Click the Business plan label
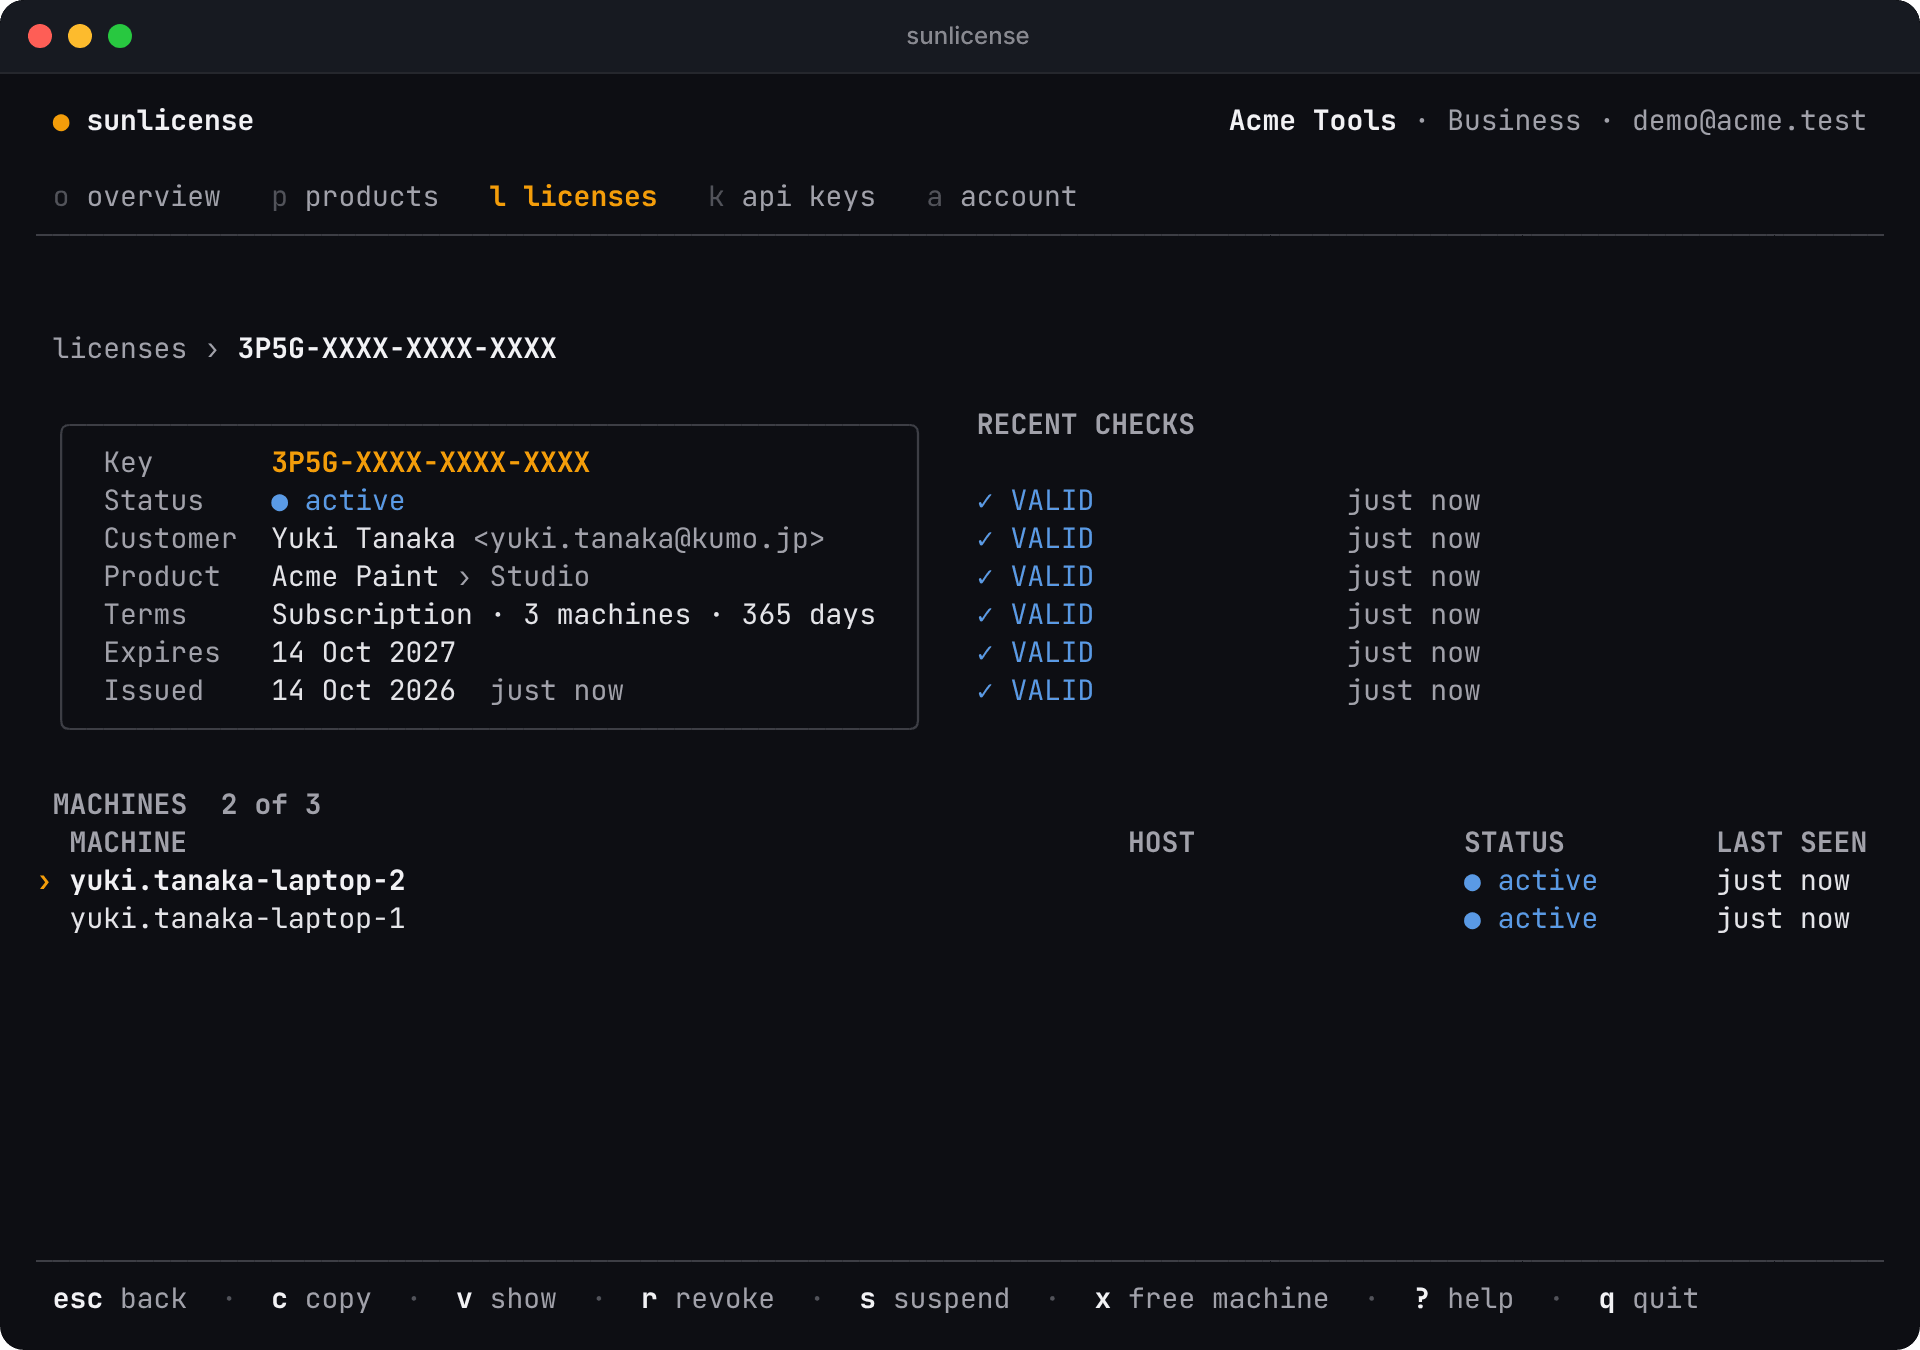 coord(1514,121)
